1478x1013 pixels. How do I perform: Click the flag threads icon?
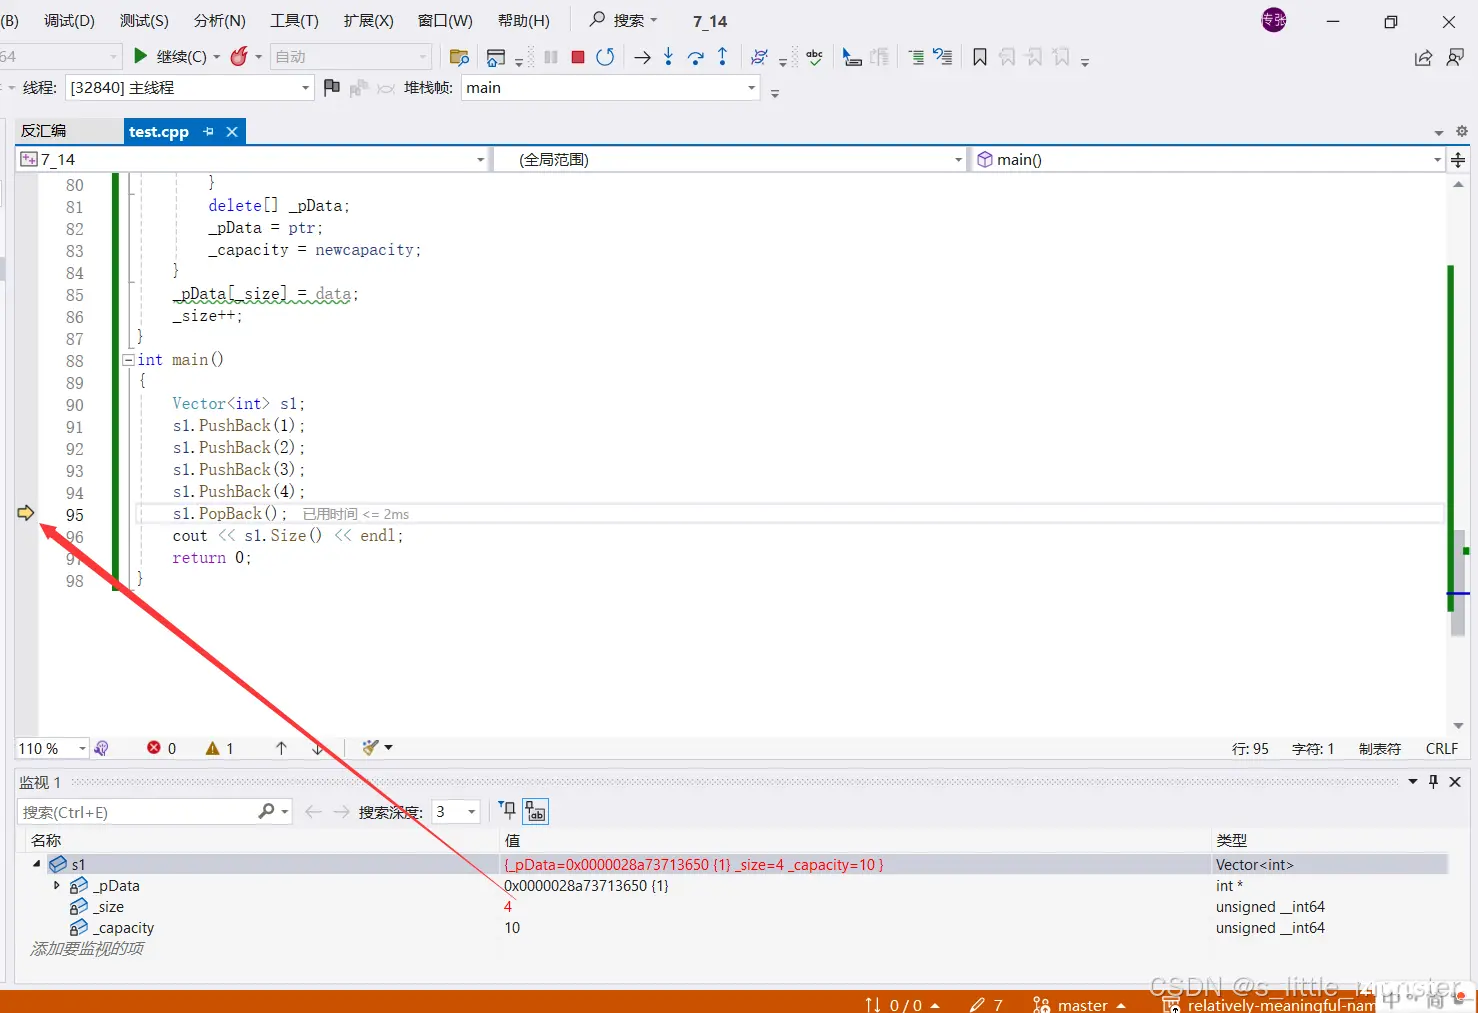tap(332, 88)
